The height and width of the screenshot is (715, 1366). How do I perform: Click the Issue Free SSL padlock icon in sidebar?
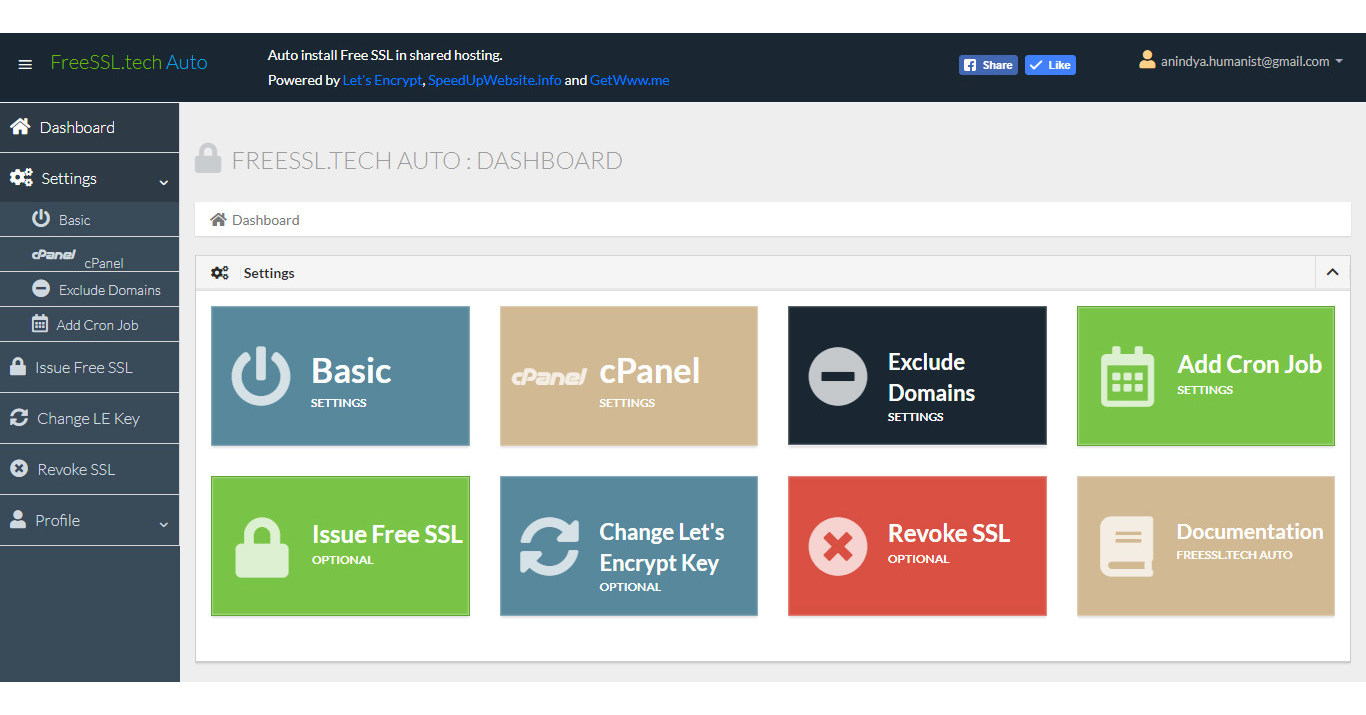18,366
